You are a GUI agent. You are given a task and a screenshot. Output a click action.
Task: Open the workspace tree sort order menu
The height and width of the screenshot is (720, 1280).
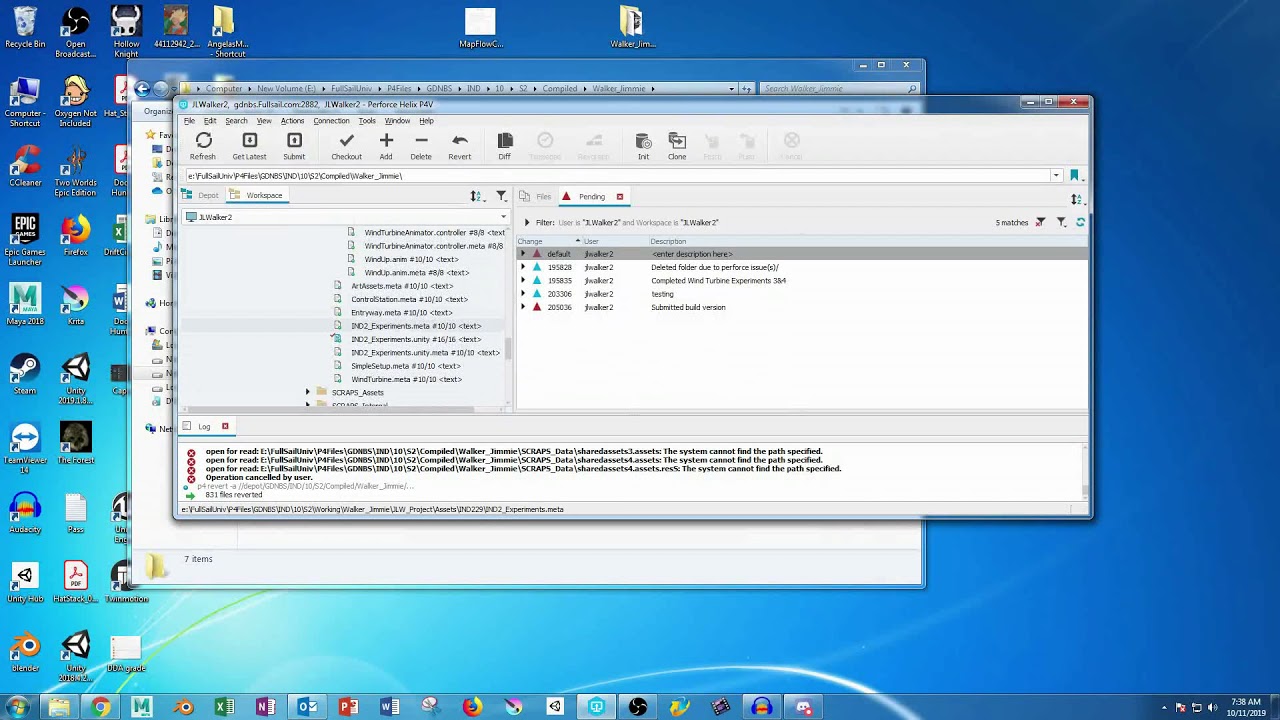tap(477, 196)
